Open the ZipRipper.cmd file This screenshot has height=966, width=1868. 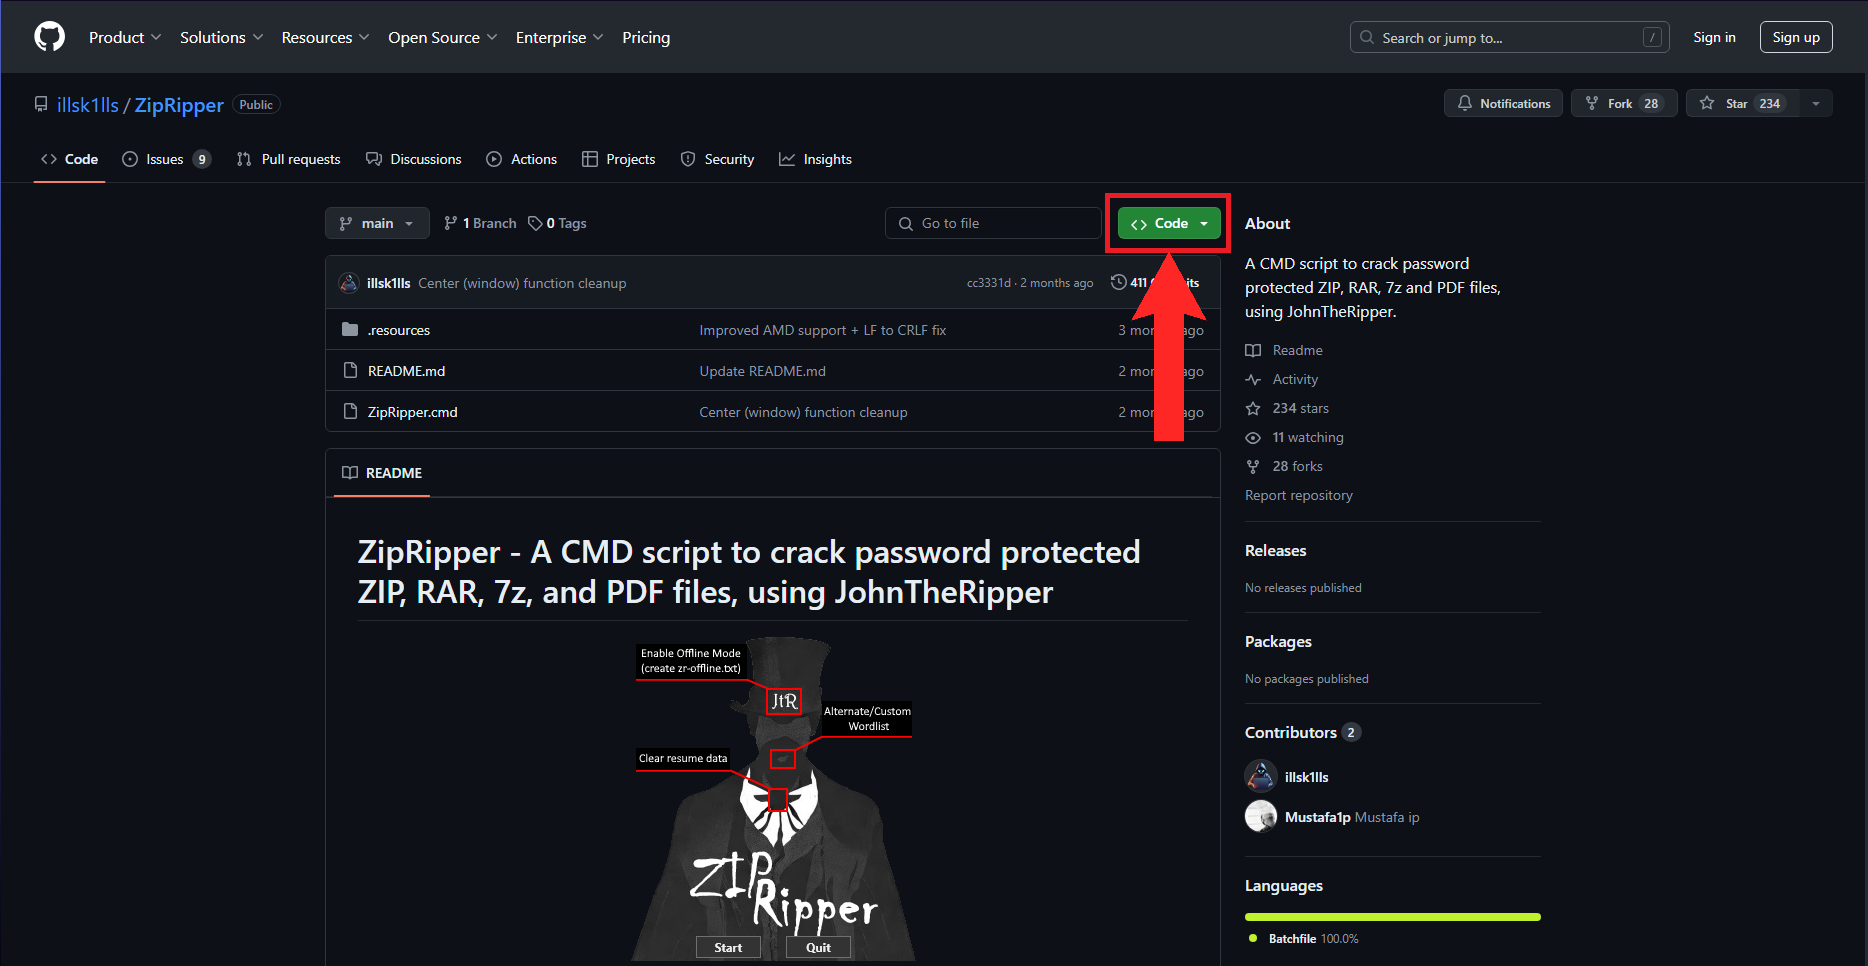[412, 412]
